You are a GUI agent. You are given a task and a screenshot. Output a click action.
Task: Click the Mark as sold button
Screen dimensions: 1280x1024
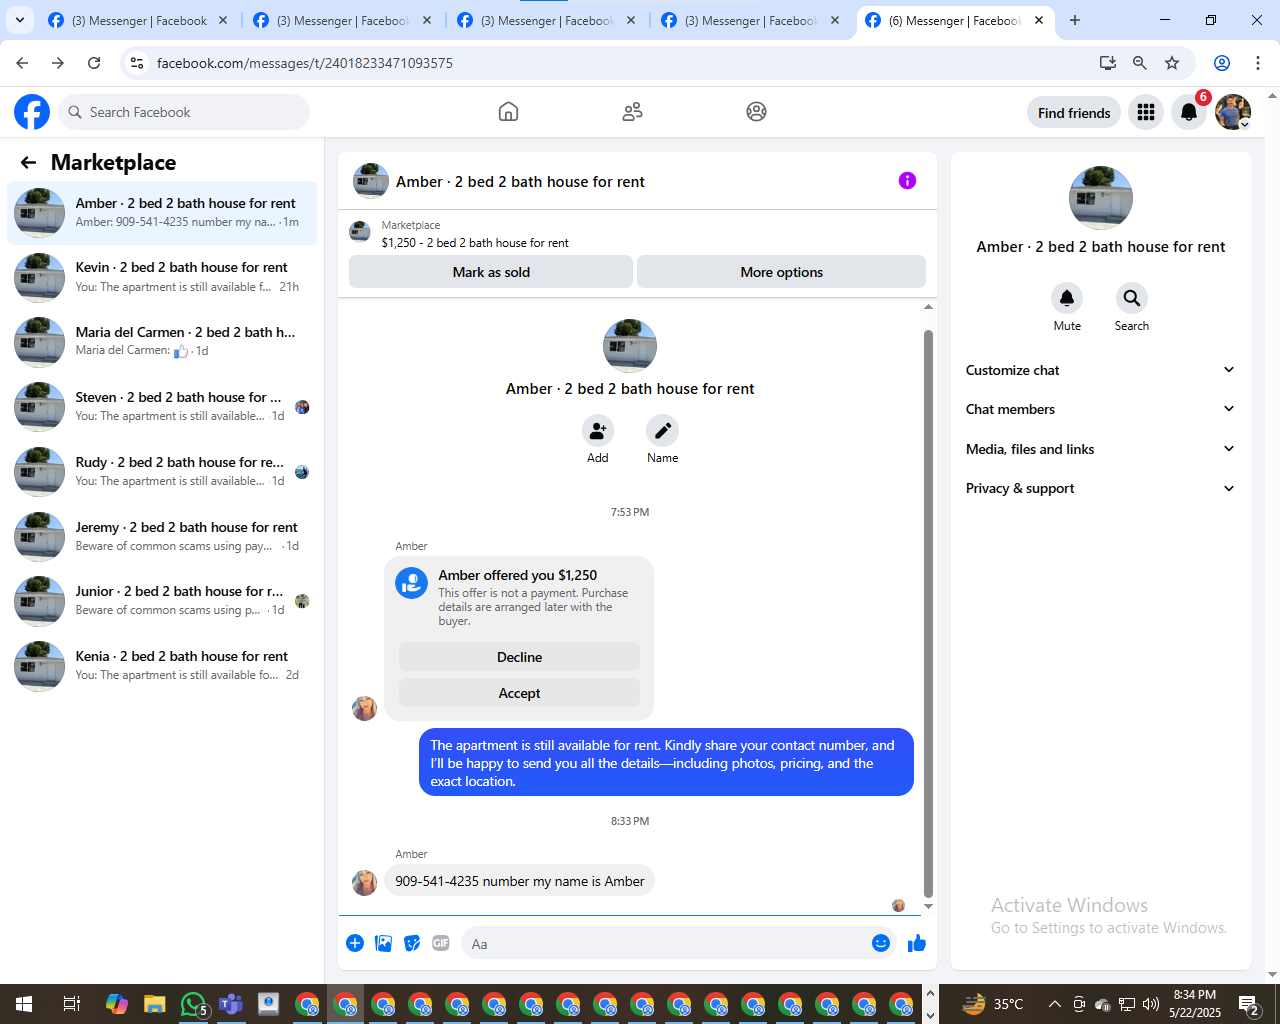click(x=491, y=272)
